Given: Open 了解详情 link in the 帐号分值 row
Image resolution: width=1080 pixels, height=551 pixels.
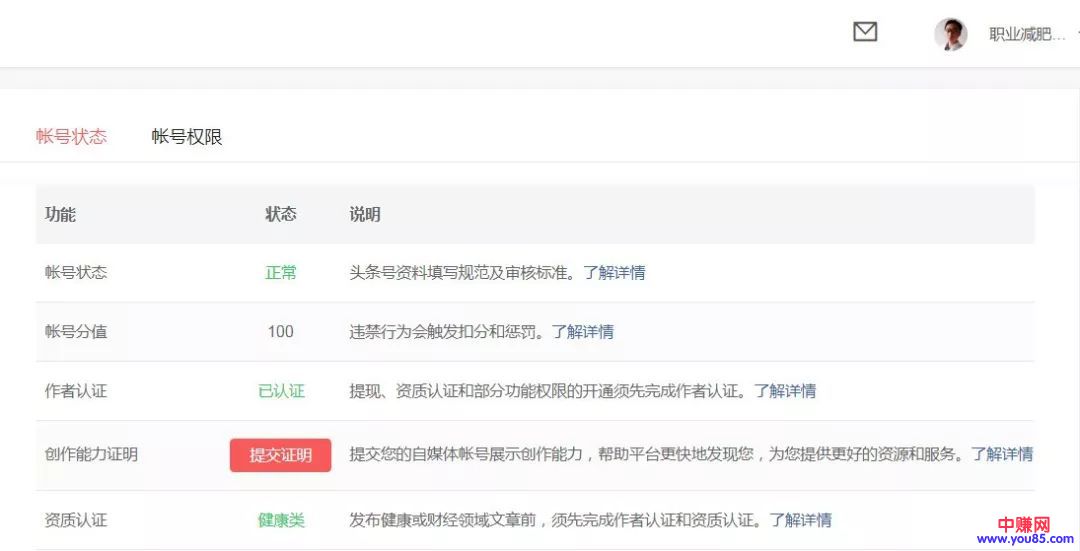Looking at the screenshot, I should [583, 332].
